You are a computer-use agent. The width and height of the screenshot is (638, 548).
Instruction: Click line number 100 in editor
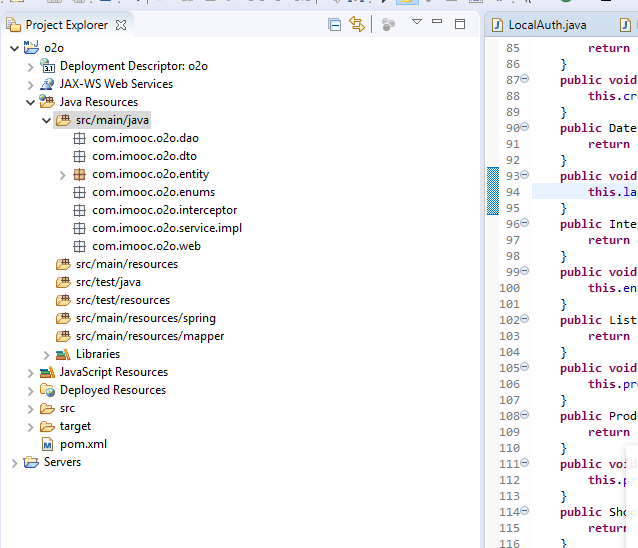(x=509, y=288)
